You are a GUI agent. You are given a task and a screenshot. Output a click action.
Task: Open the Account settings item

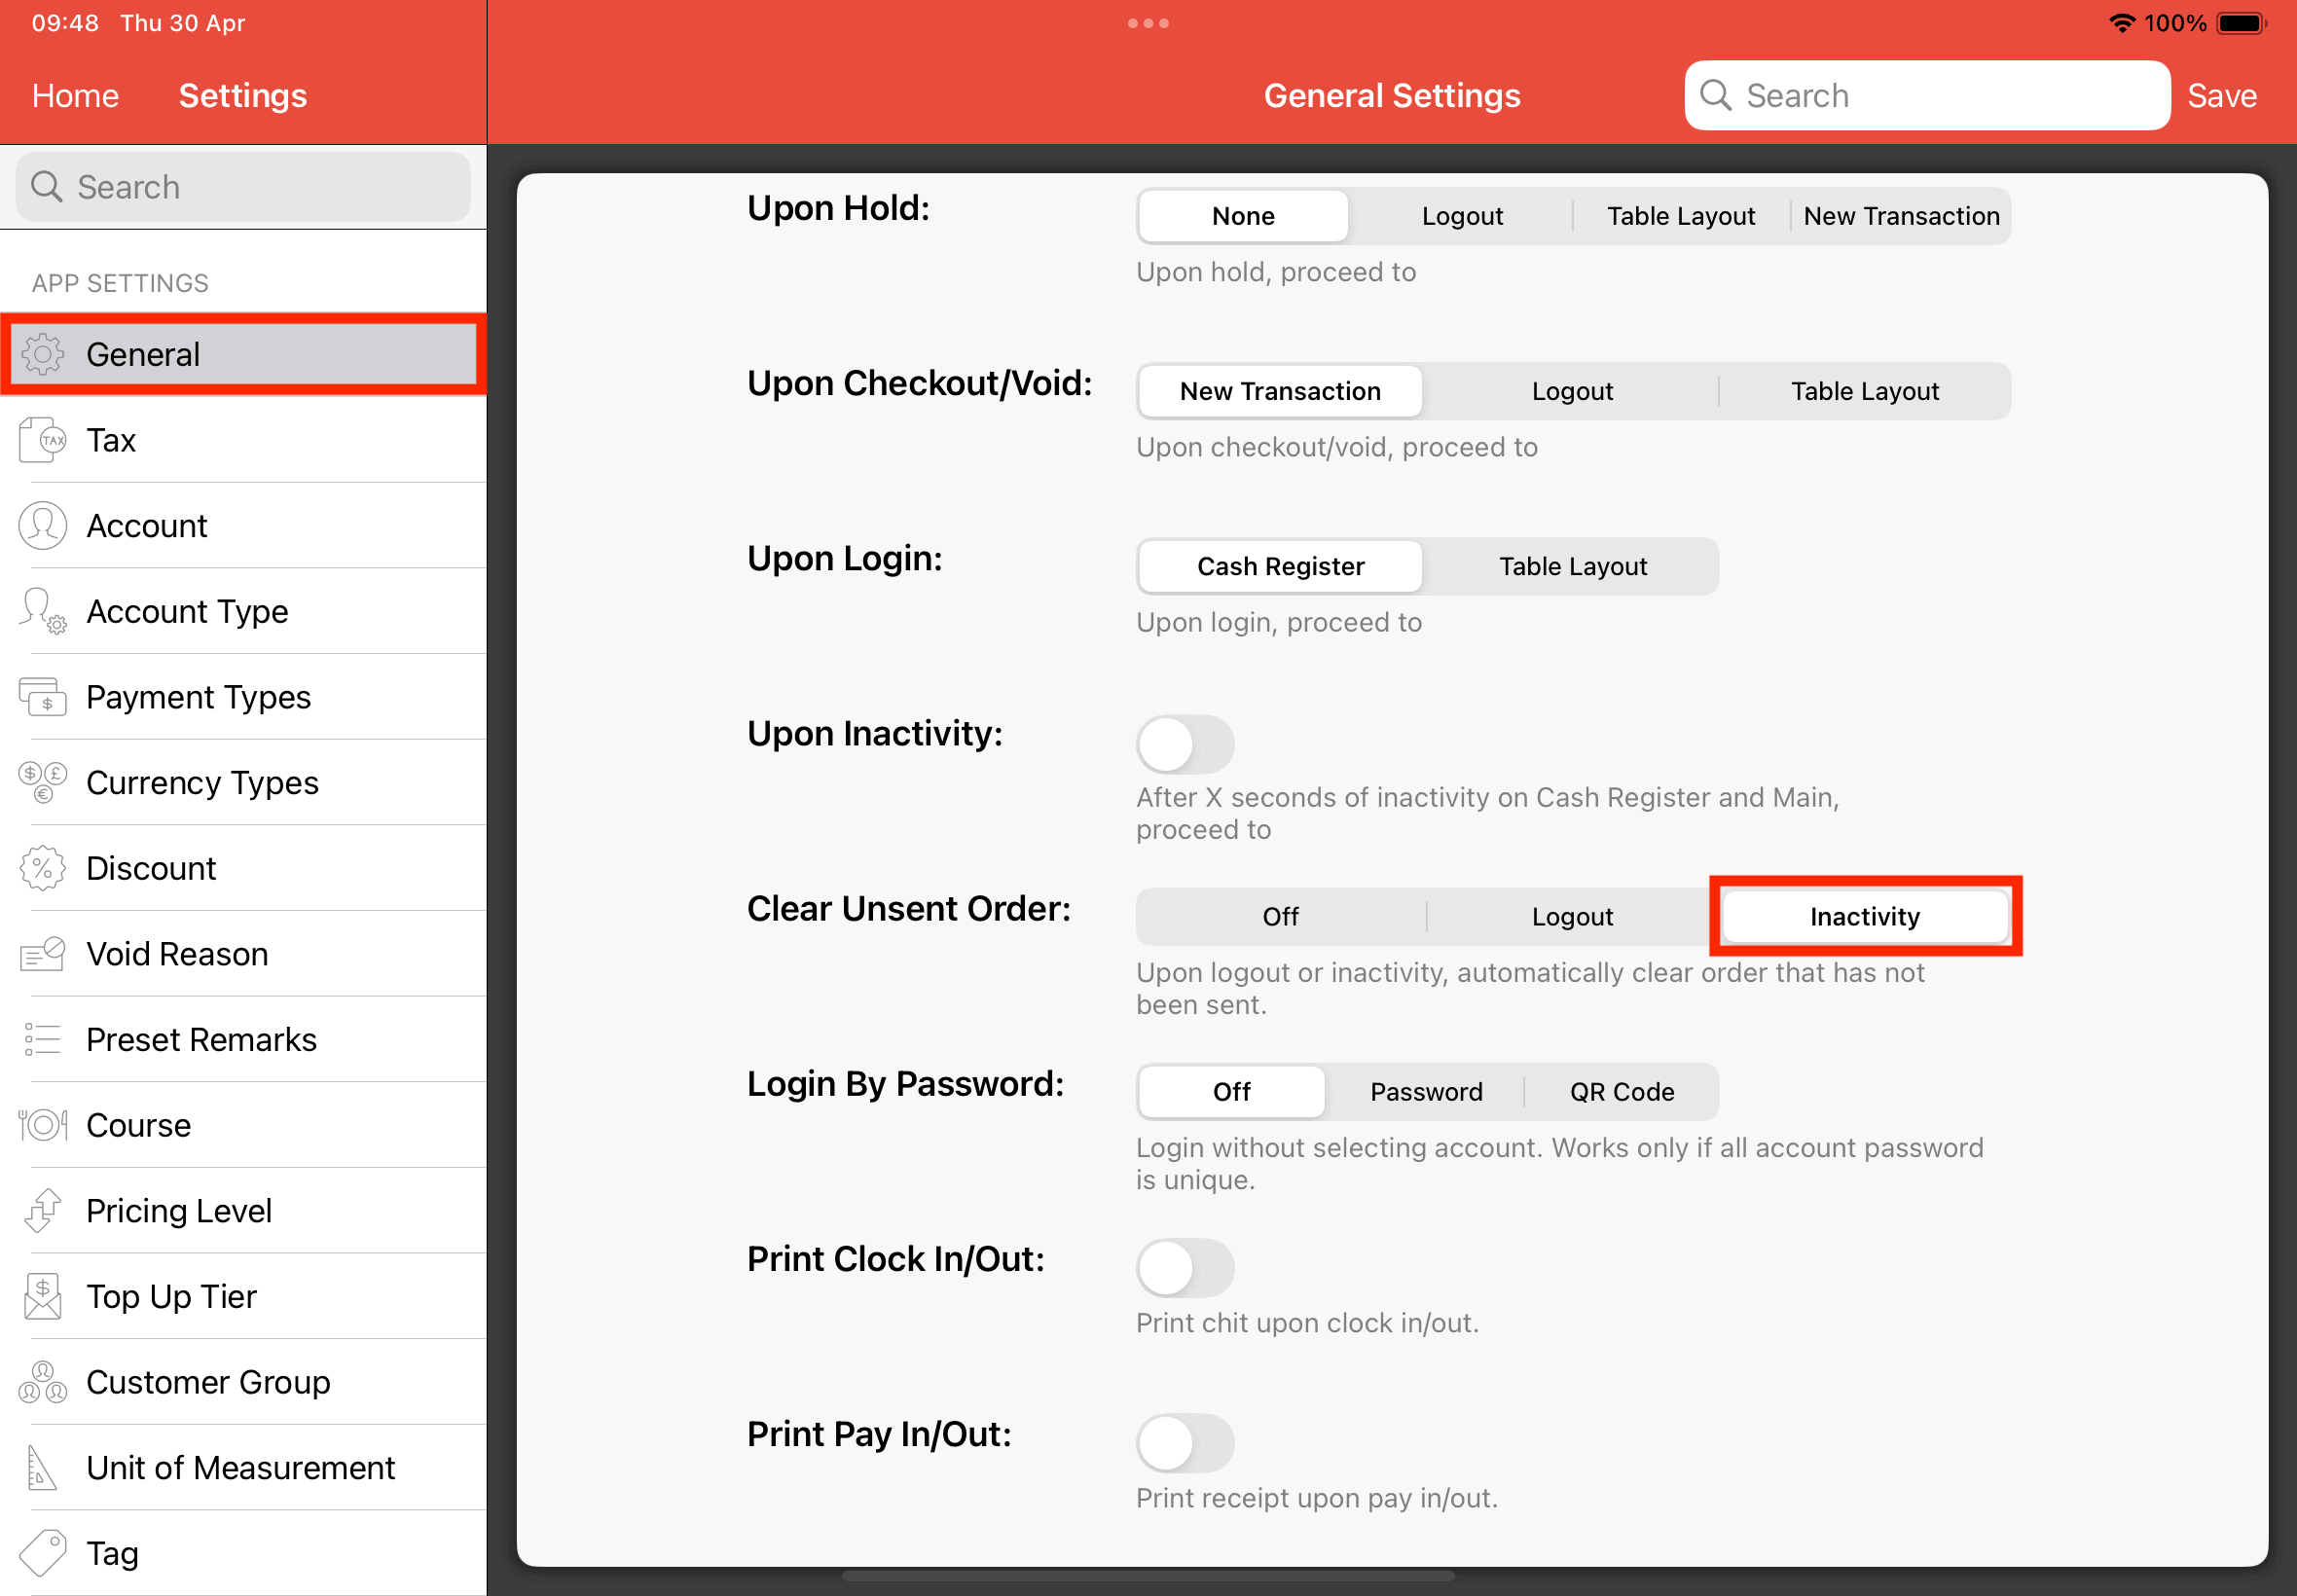click(243, 526)
